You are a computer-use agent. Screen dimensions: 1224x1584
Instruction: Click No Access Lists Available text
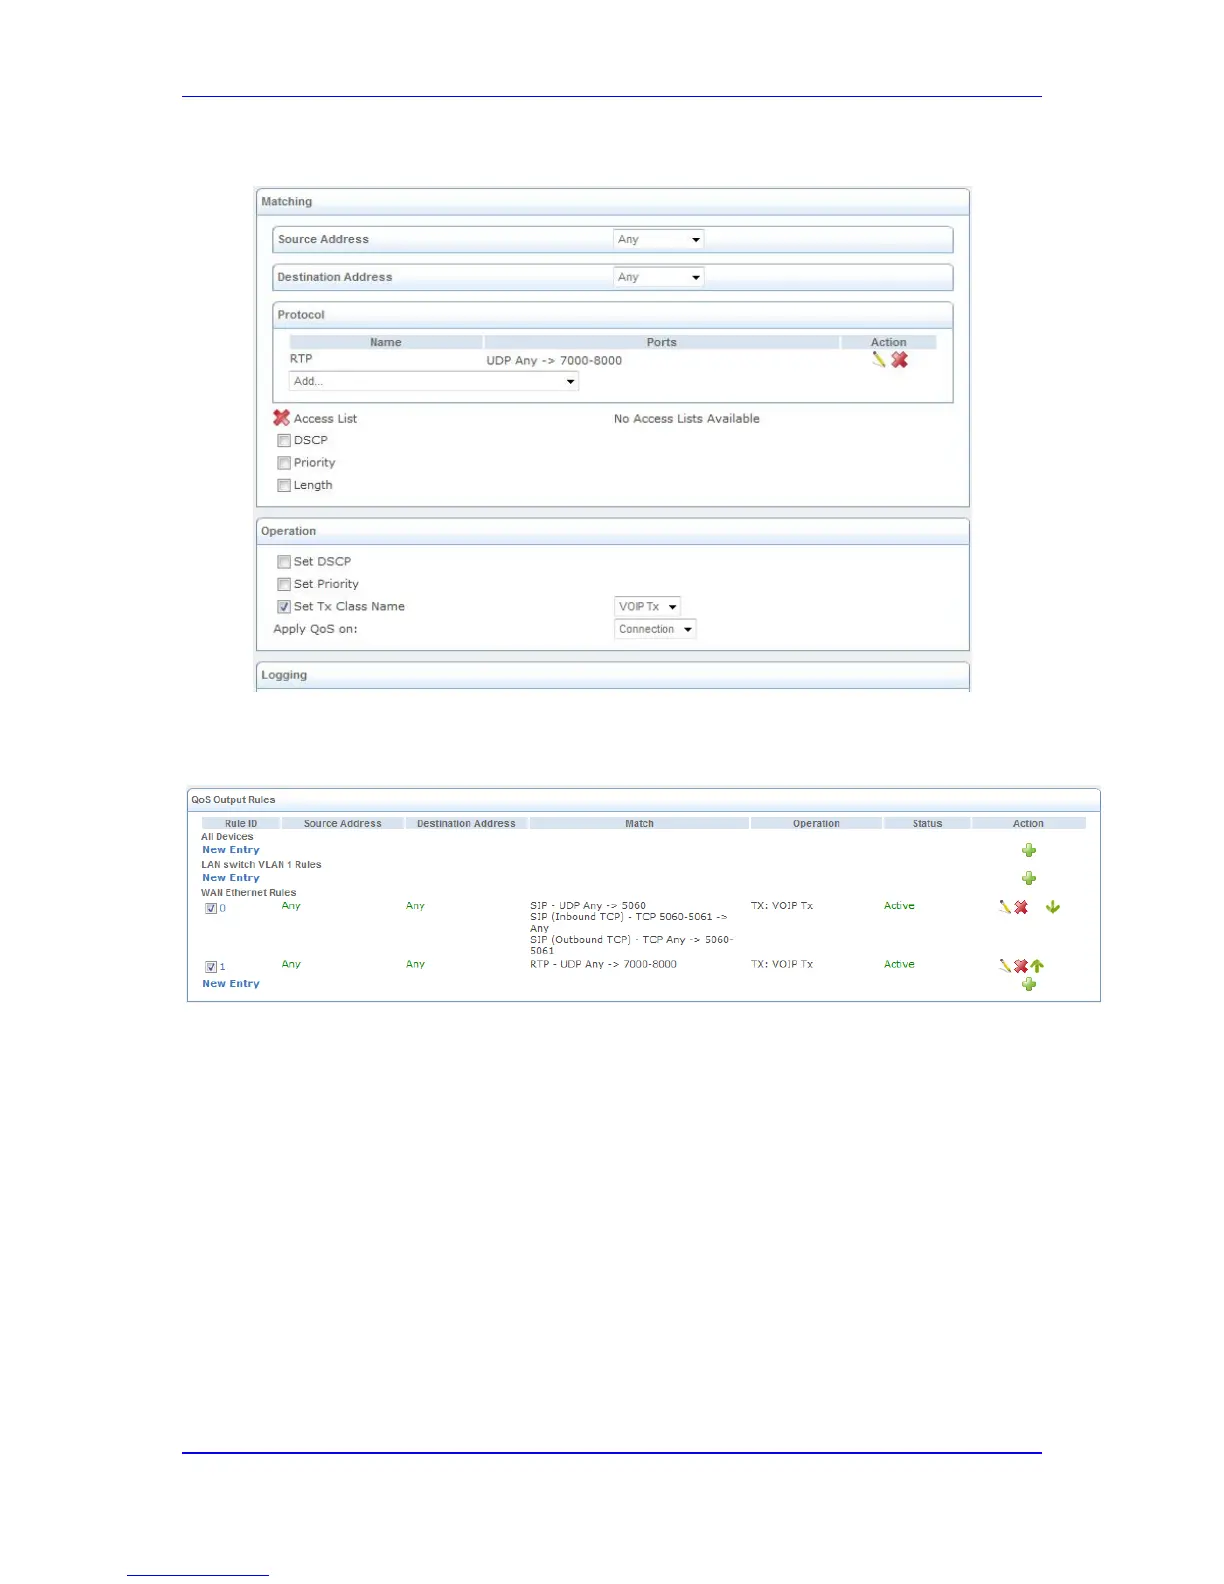(687, 419)
